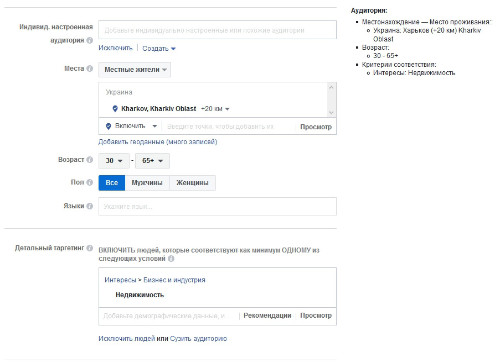Open Включить location mode dropdown
This screenshot has height=363, width=500.
click(131, 126)
